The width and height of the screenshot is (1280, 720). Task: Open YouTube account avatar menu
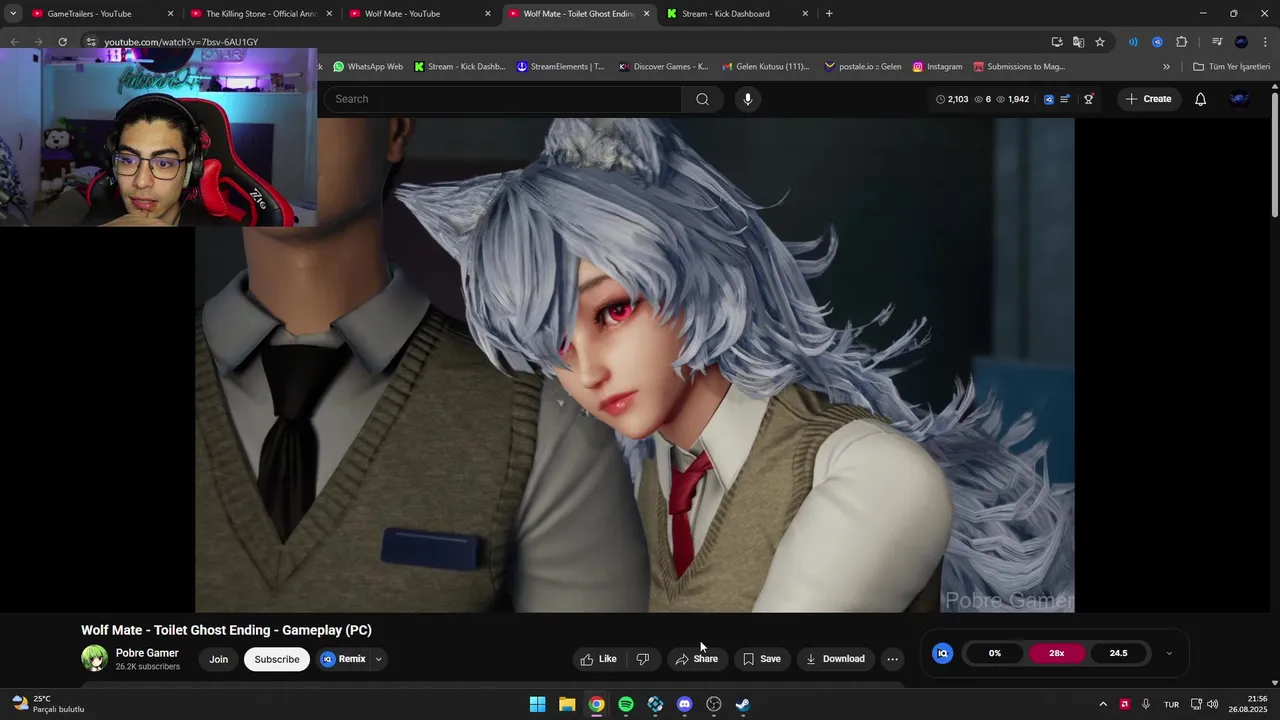1239,99
